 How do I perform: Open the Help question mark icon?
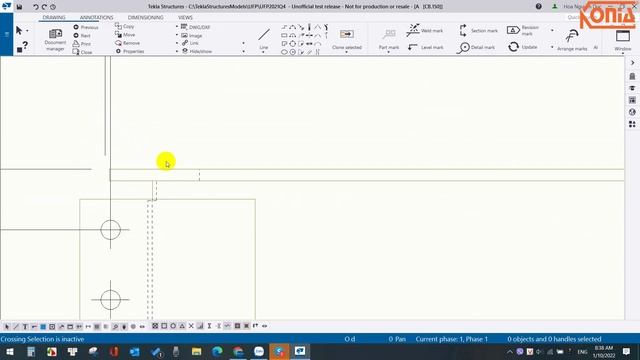tap(539, 7)
